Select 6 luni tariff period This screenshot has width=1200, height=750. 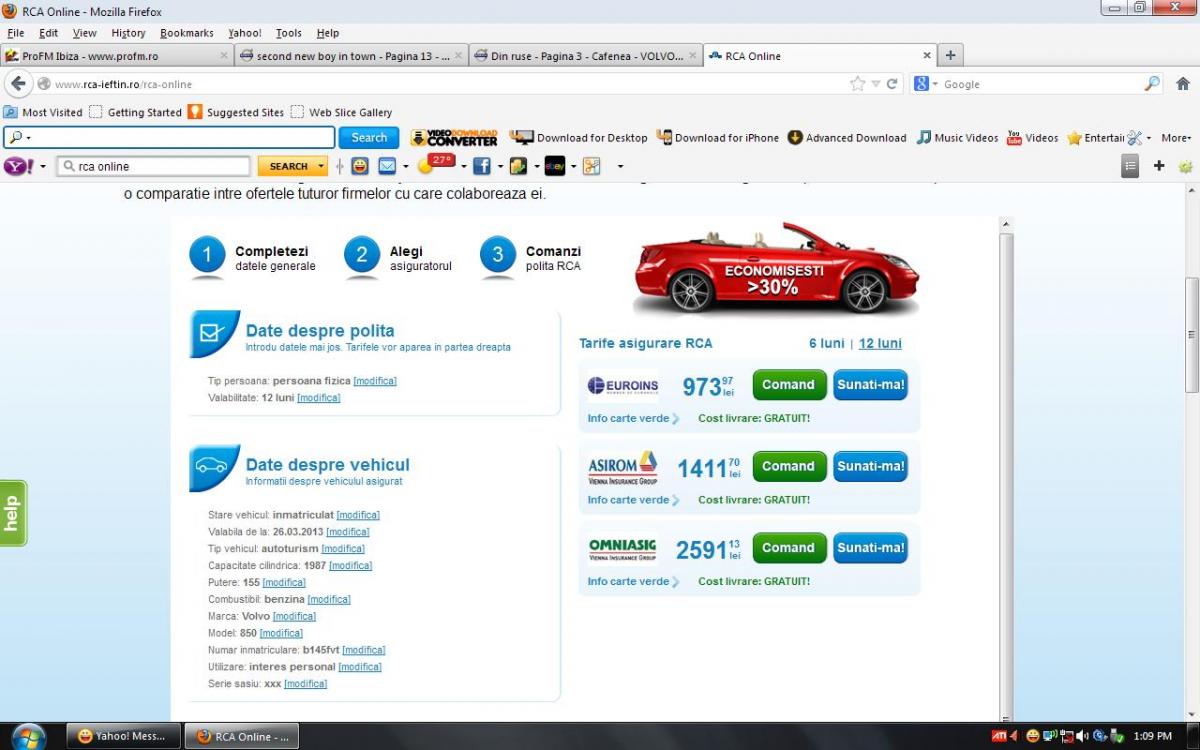[x=827, y=343]
